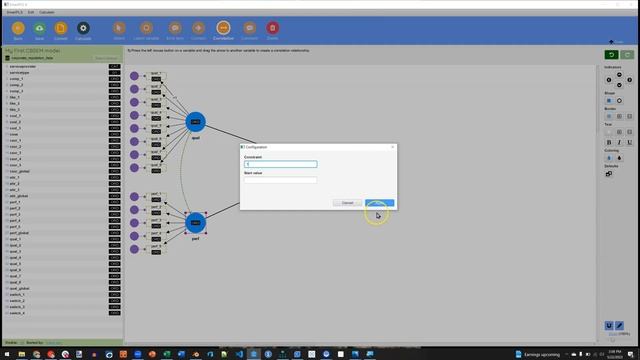Screen dimensions: 640x360
Task: Select the square shape option
Action: 609,100
